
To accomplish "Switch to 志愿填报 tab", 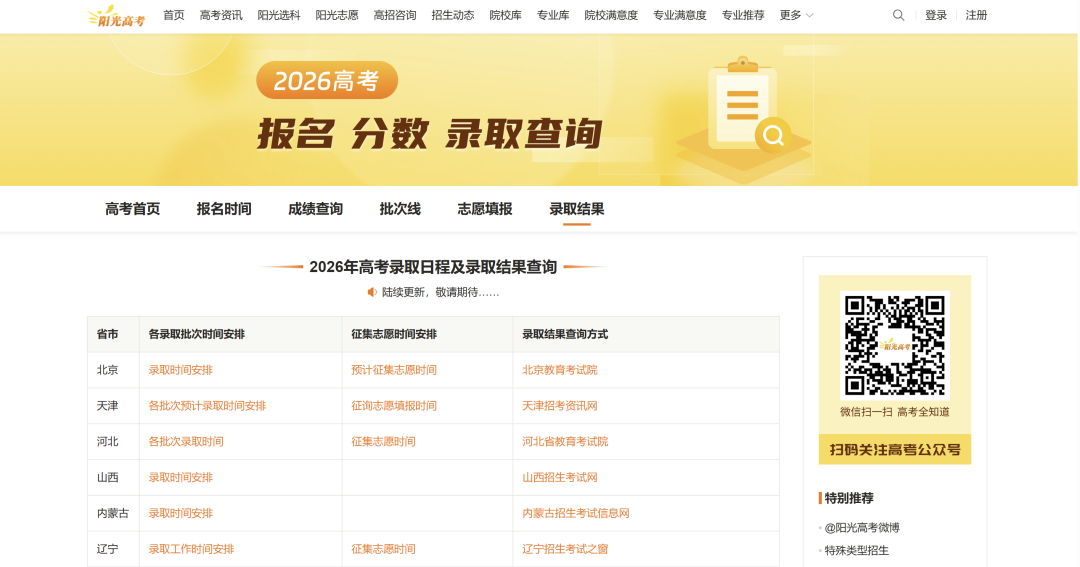I will pos(485,209).
